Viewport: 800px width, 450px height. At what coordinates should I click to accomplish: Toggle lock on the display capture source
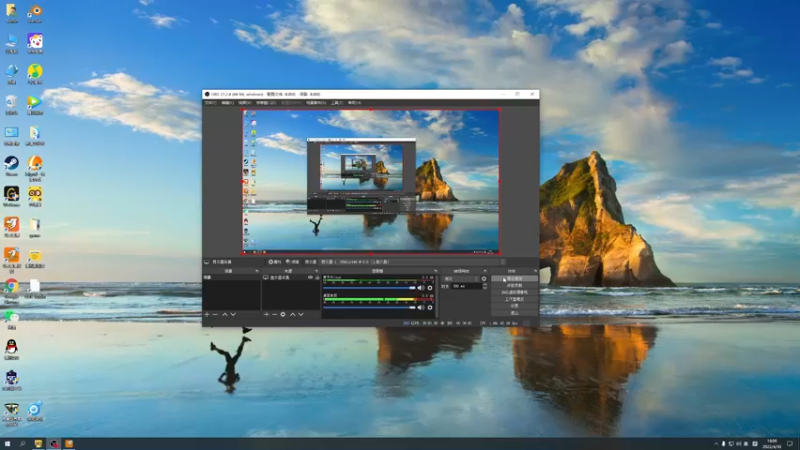coord(317,278)
